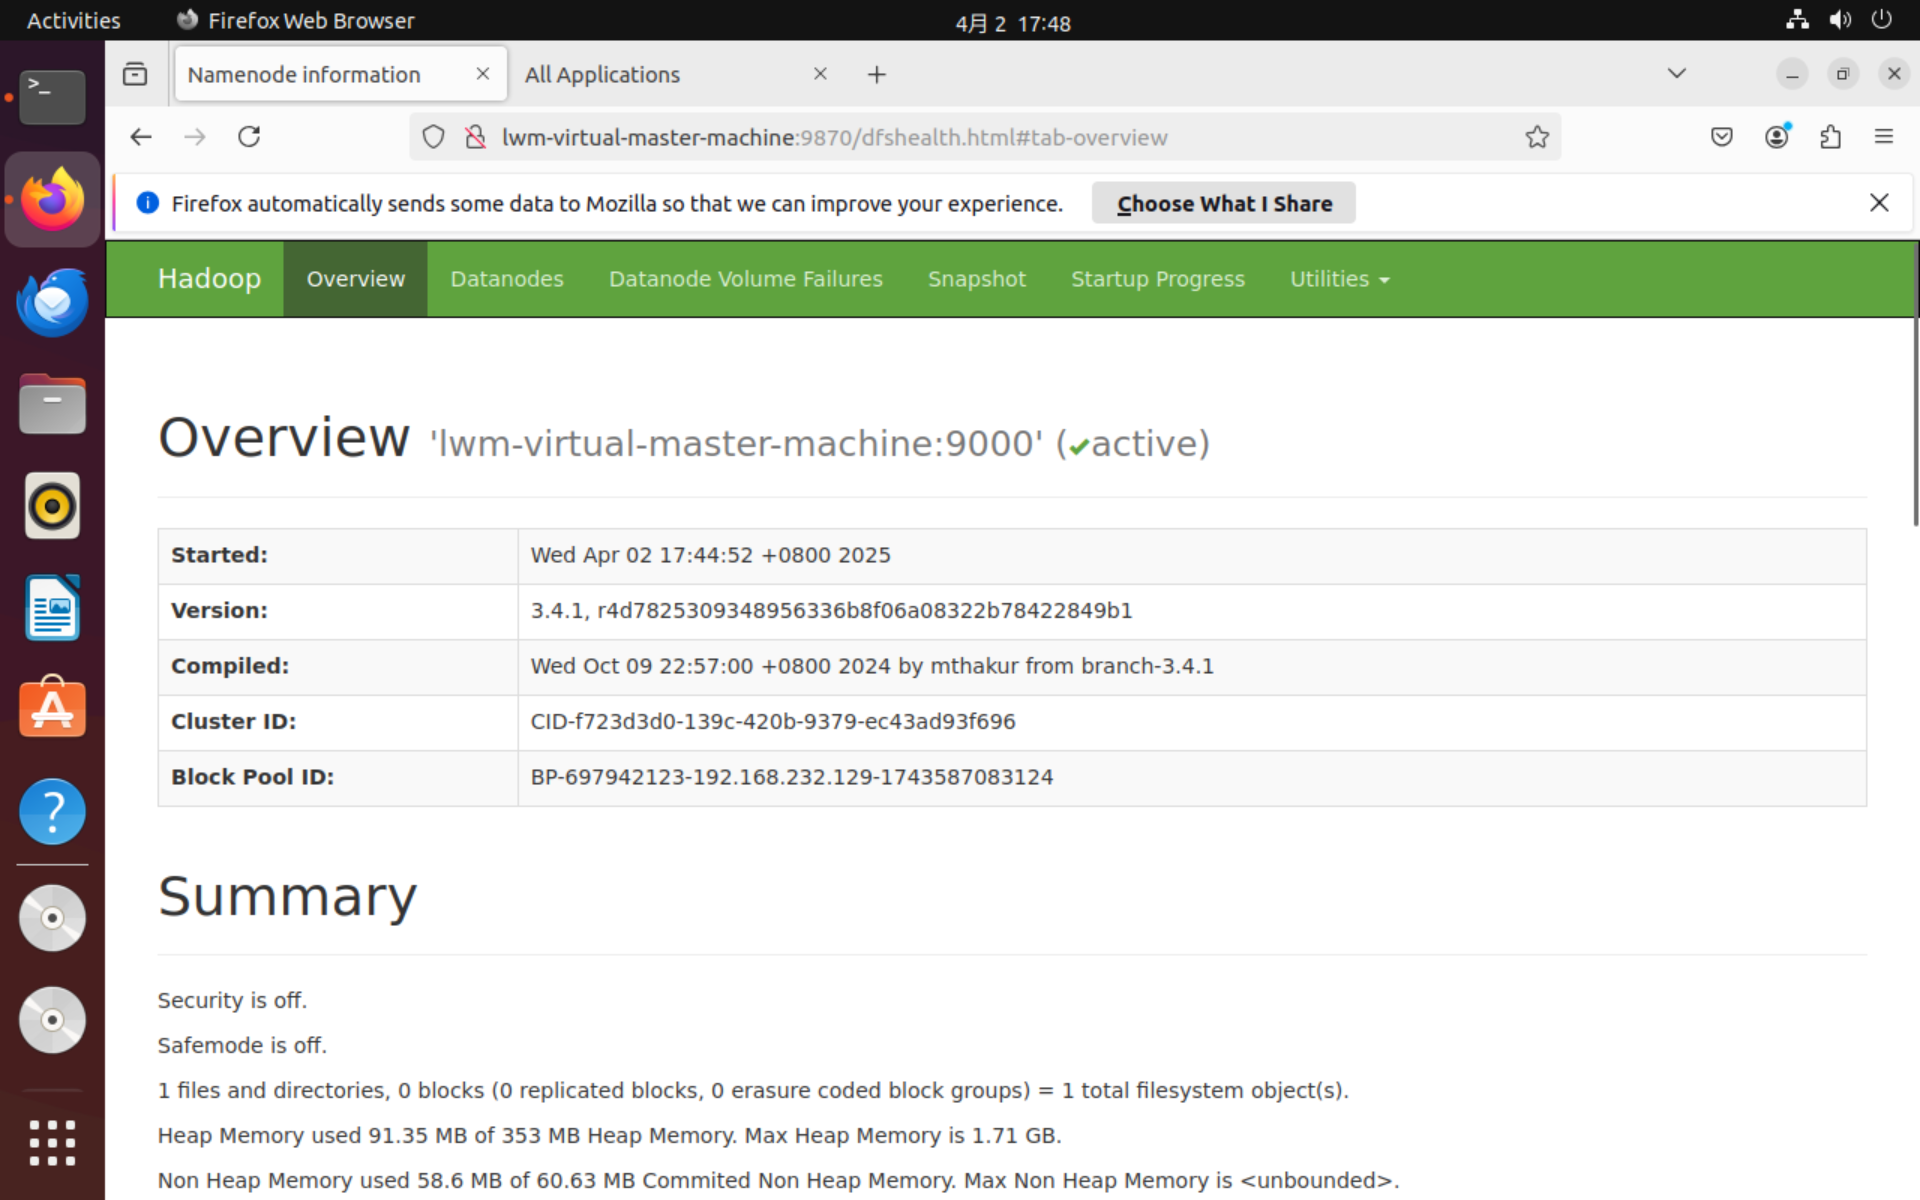Click inside the address bar

coord(900,137)
